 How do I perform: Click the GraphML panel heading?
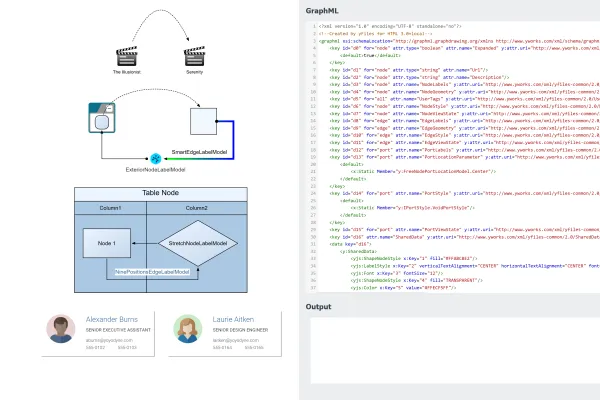pos(322,11)
